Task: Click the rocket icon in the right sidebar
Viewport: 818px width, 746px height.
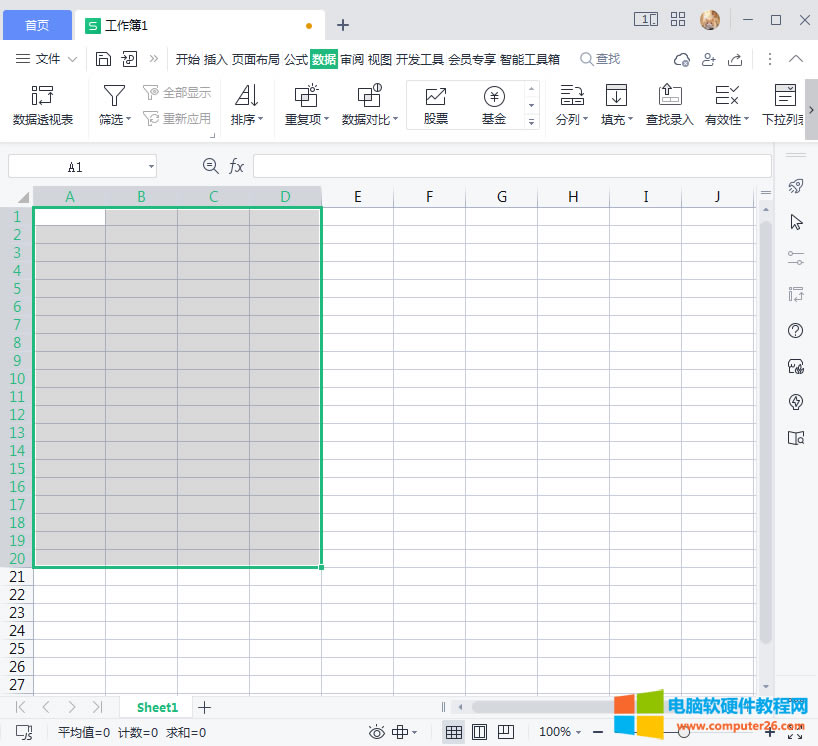Action: (796, 186)
